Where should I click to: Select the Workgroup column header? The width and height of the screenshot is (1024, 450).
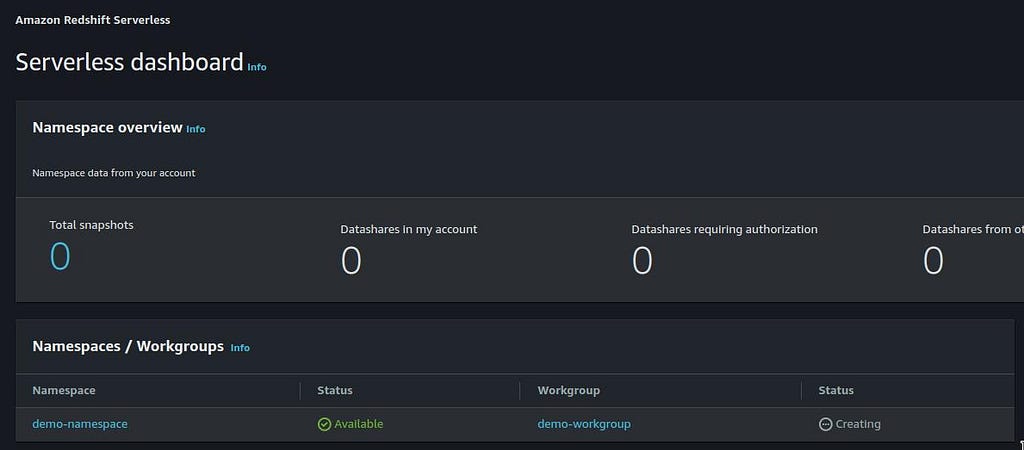[568, 391]
